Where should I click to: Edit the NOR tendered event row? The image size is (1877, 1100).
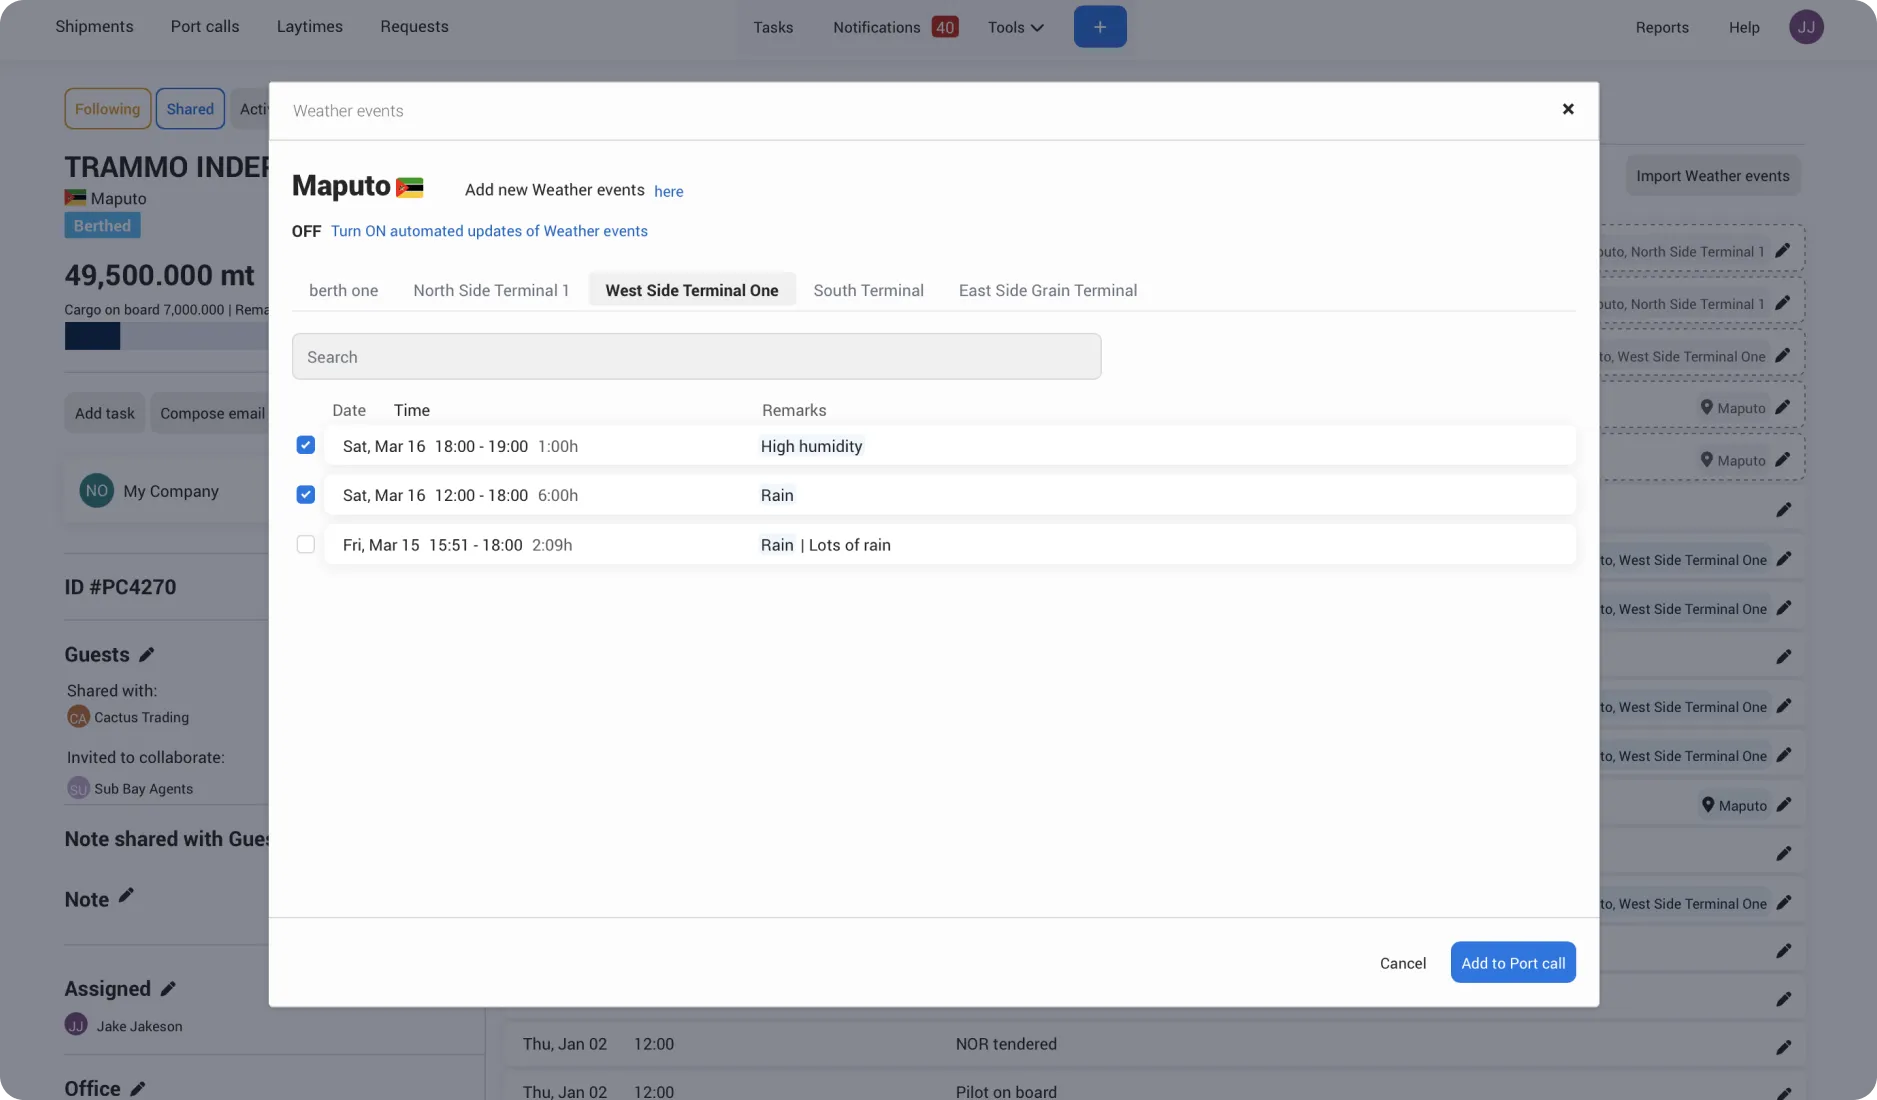[1783, 1047]
